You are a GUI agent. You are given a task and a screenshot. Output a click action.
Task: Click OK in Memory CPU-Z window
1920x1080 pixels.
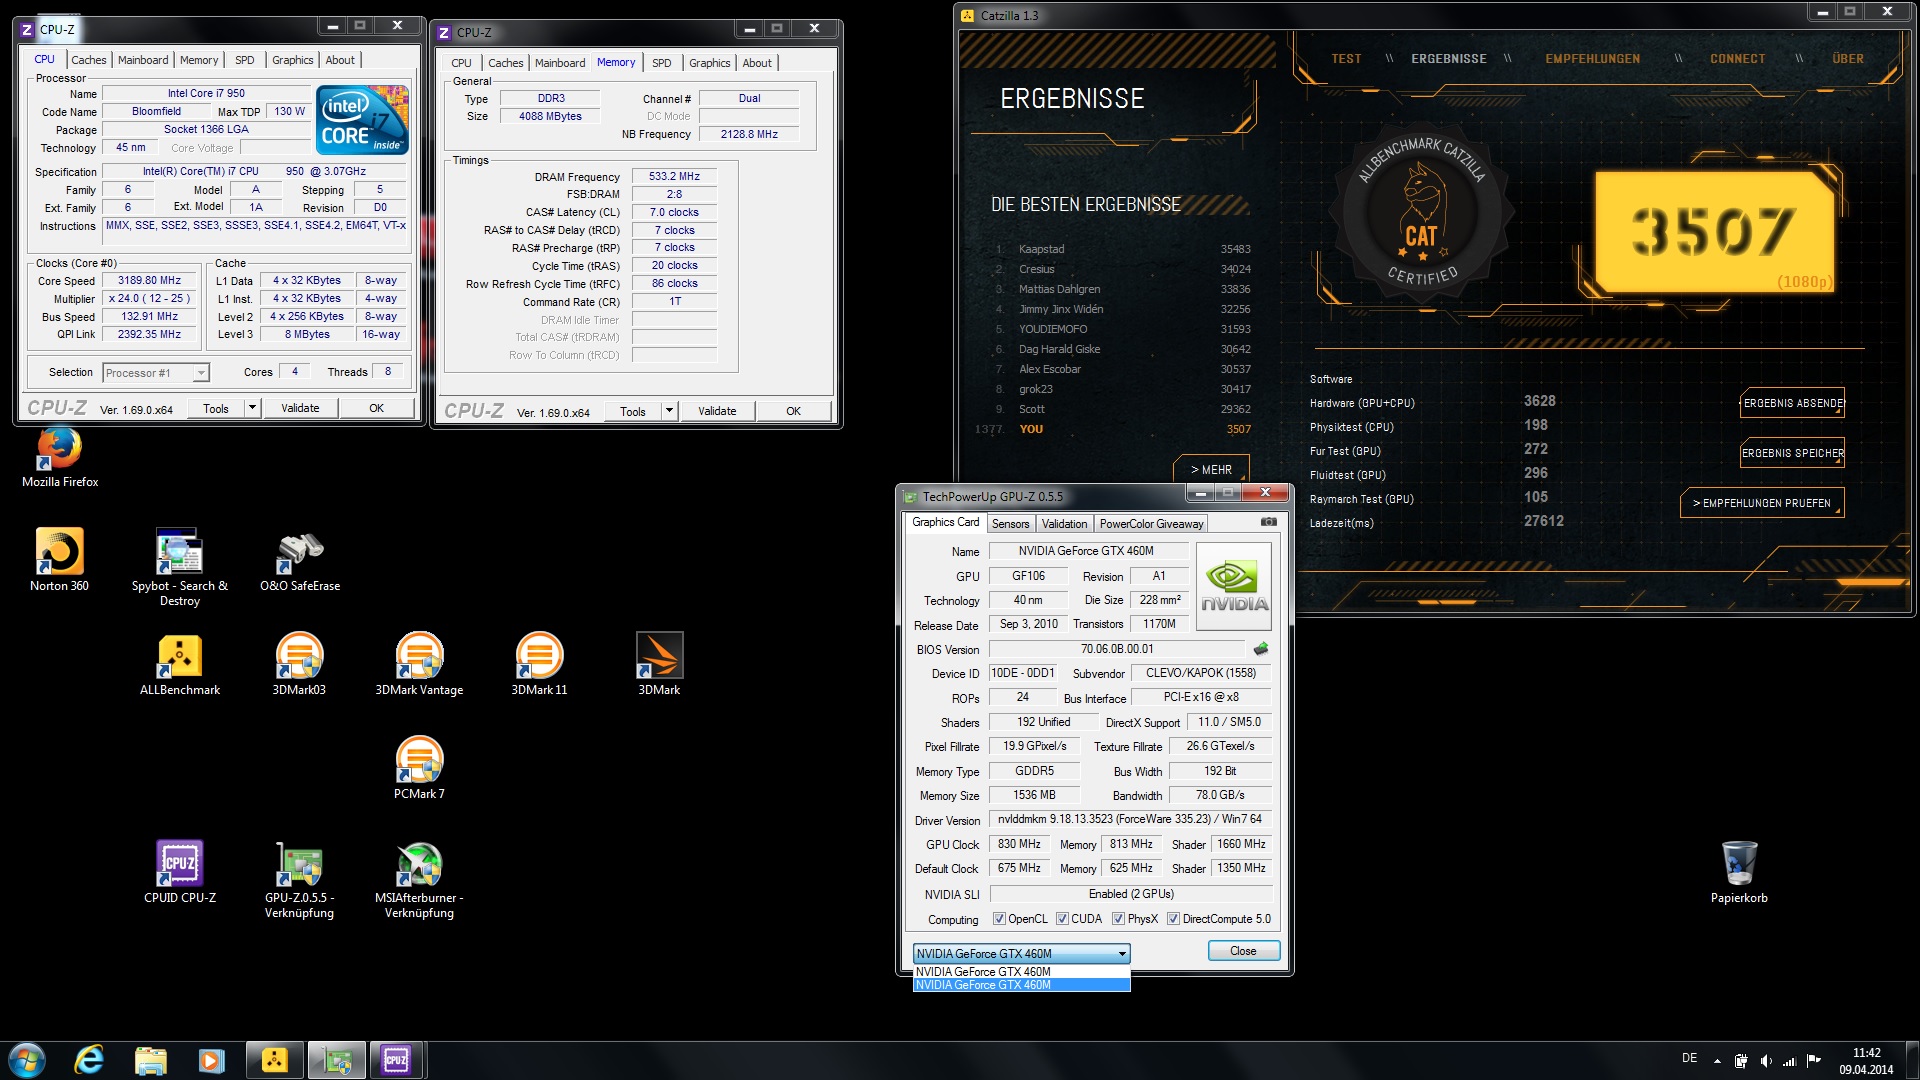coord(793,411)
